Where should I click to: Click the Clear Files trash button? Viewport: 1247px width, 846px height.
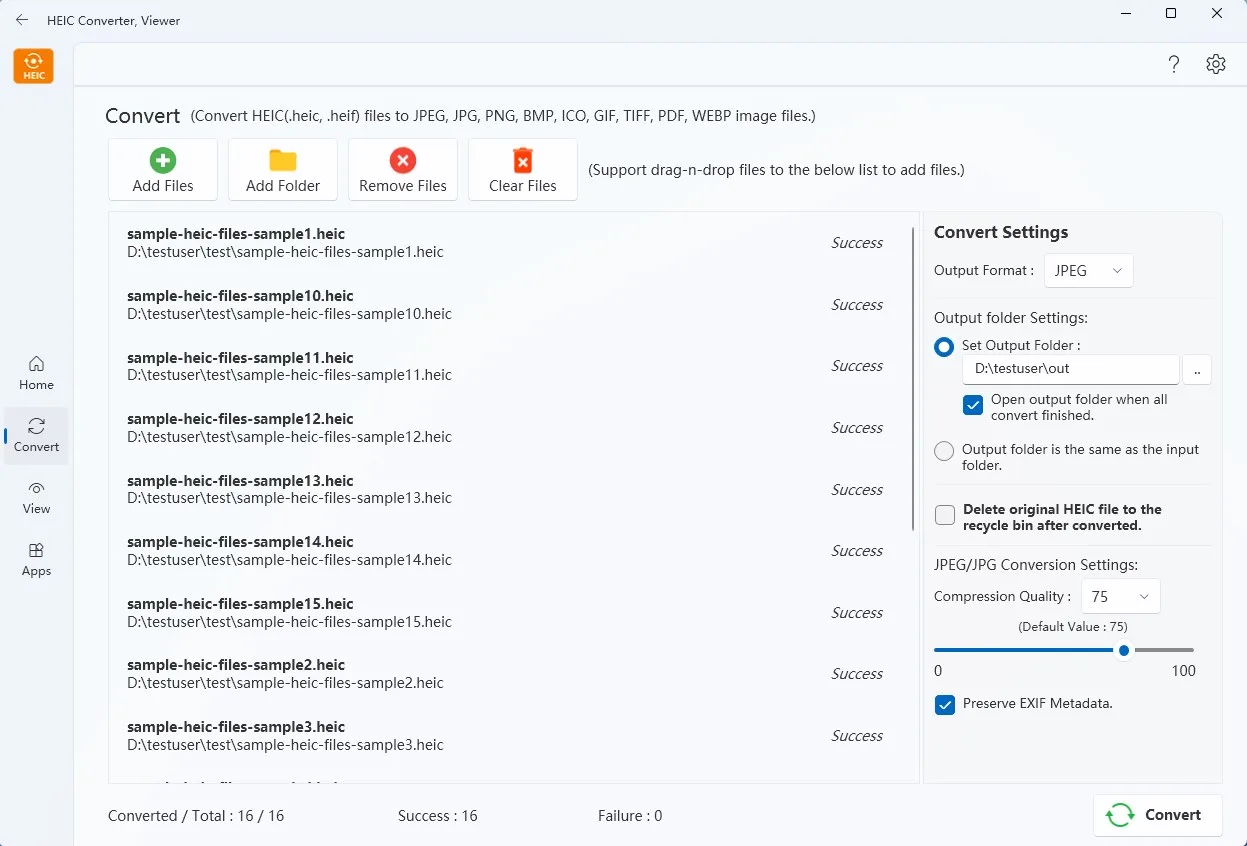click(523, 170)
